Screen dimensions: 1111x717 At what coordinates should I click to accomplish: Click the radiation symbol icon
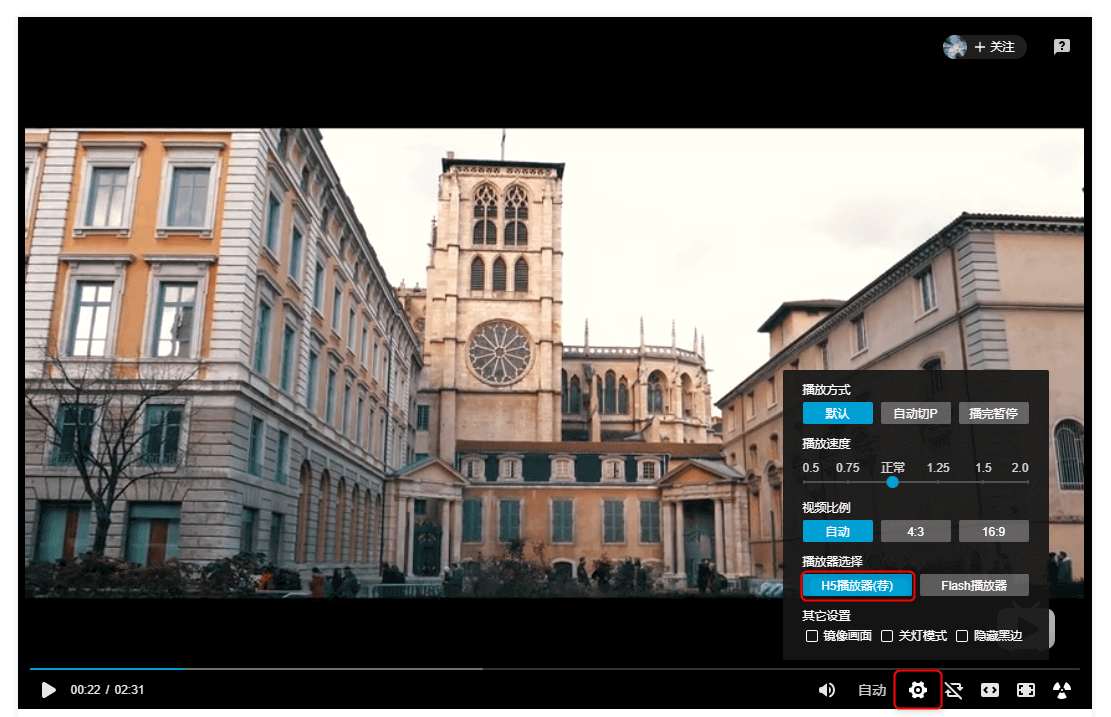point(1062,690)
